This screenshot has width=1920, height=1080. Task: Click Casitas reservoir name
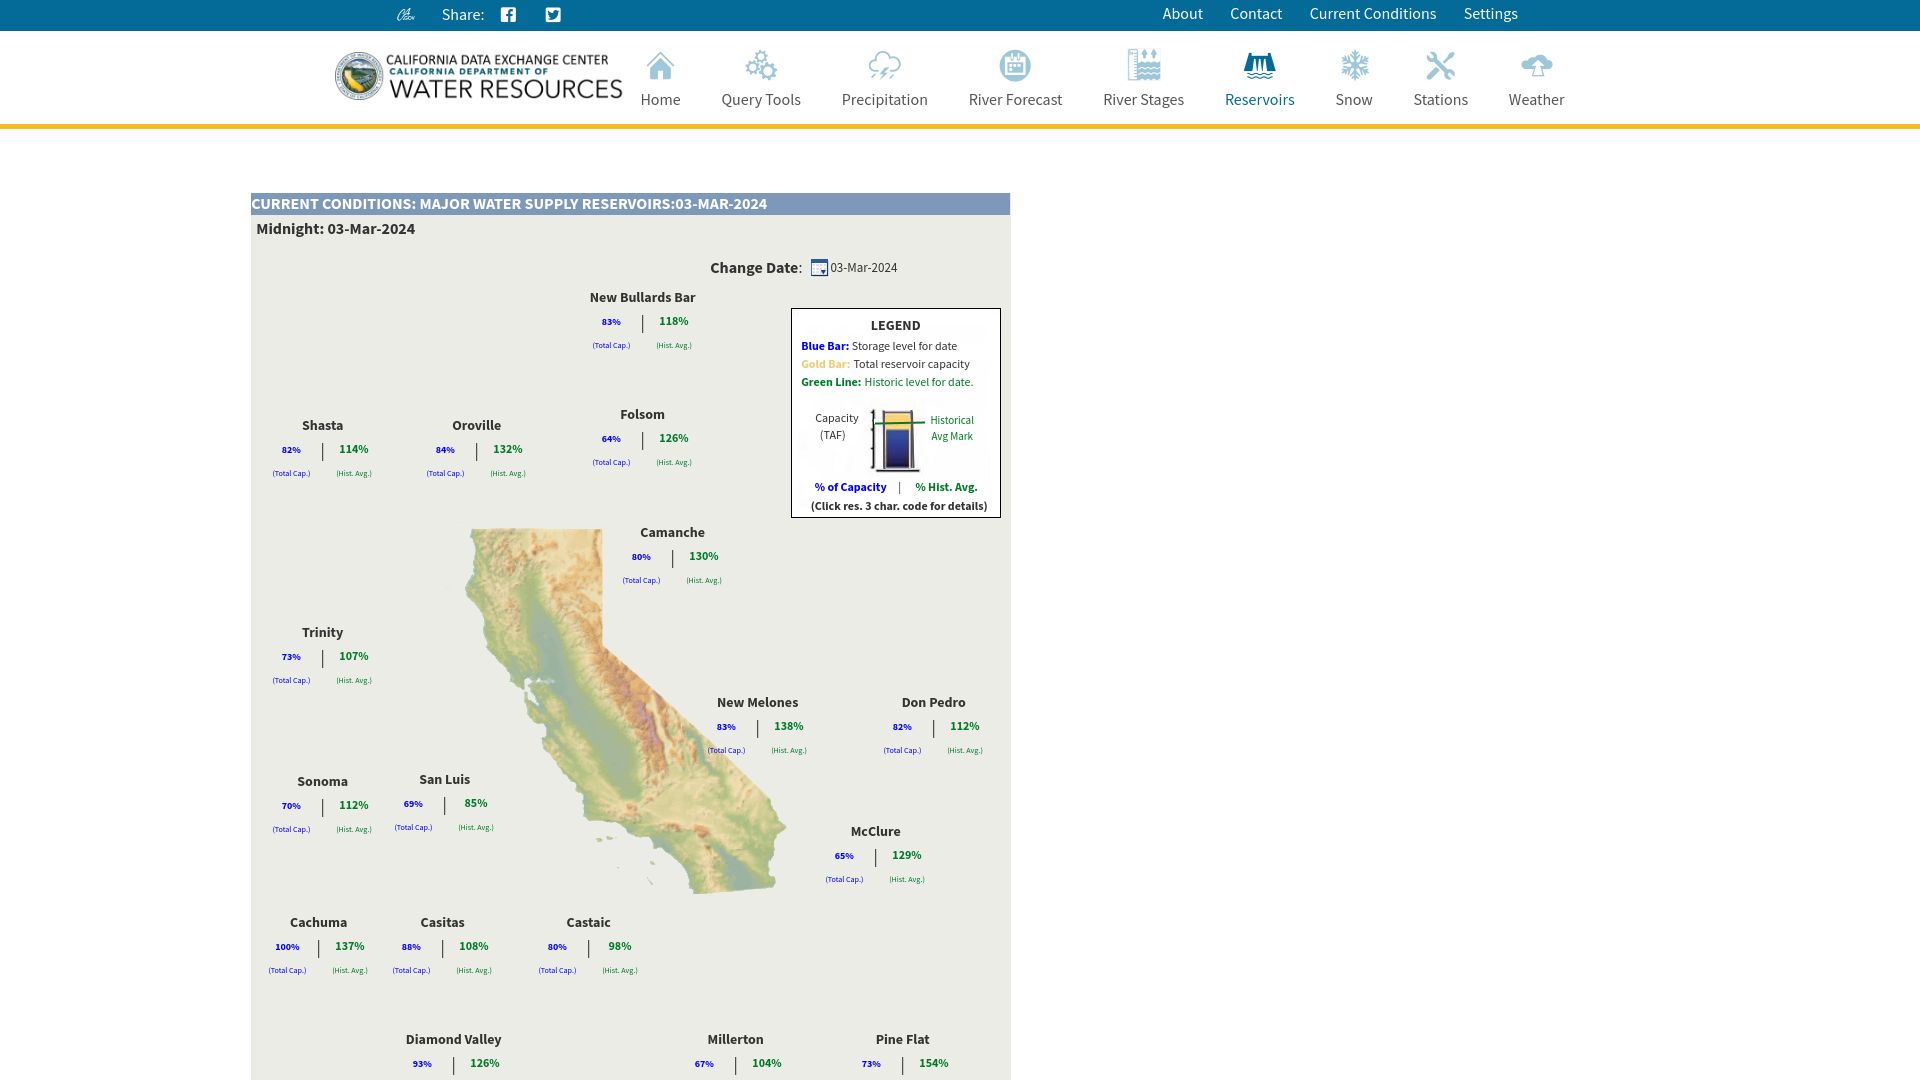[442, 923]
